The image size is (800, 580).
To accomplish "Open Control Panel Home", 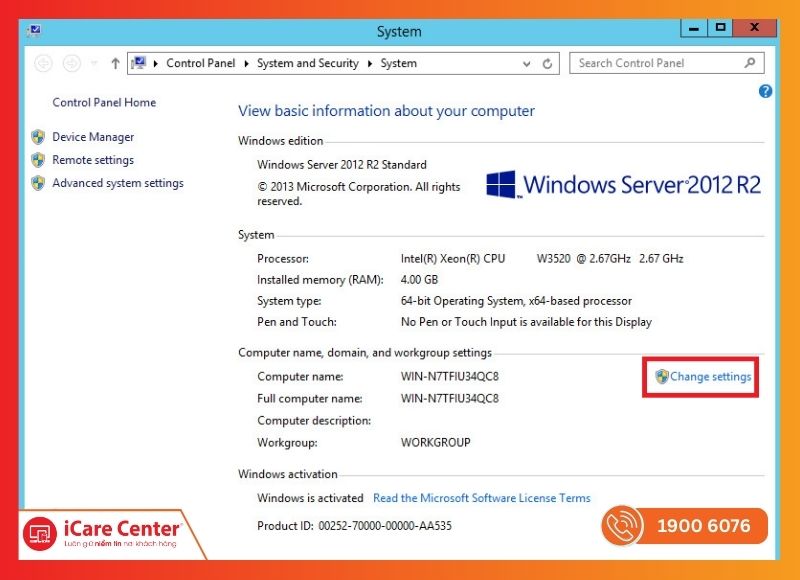I will coord(104,103).
